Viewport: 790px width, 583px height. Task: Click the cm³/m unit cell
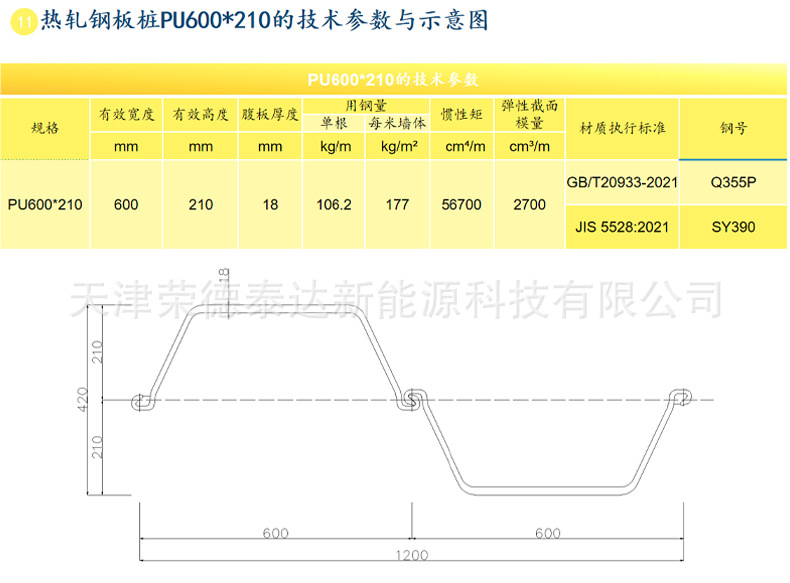(530, 147)
